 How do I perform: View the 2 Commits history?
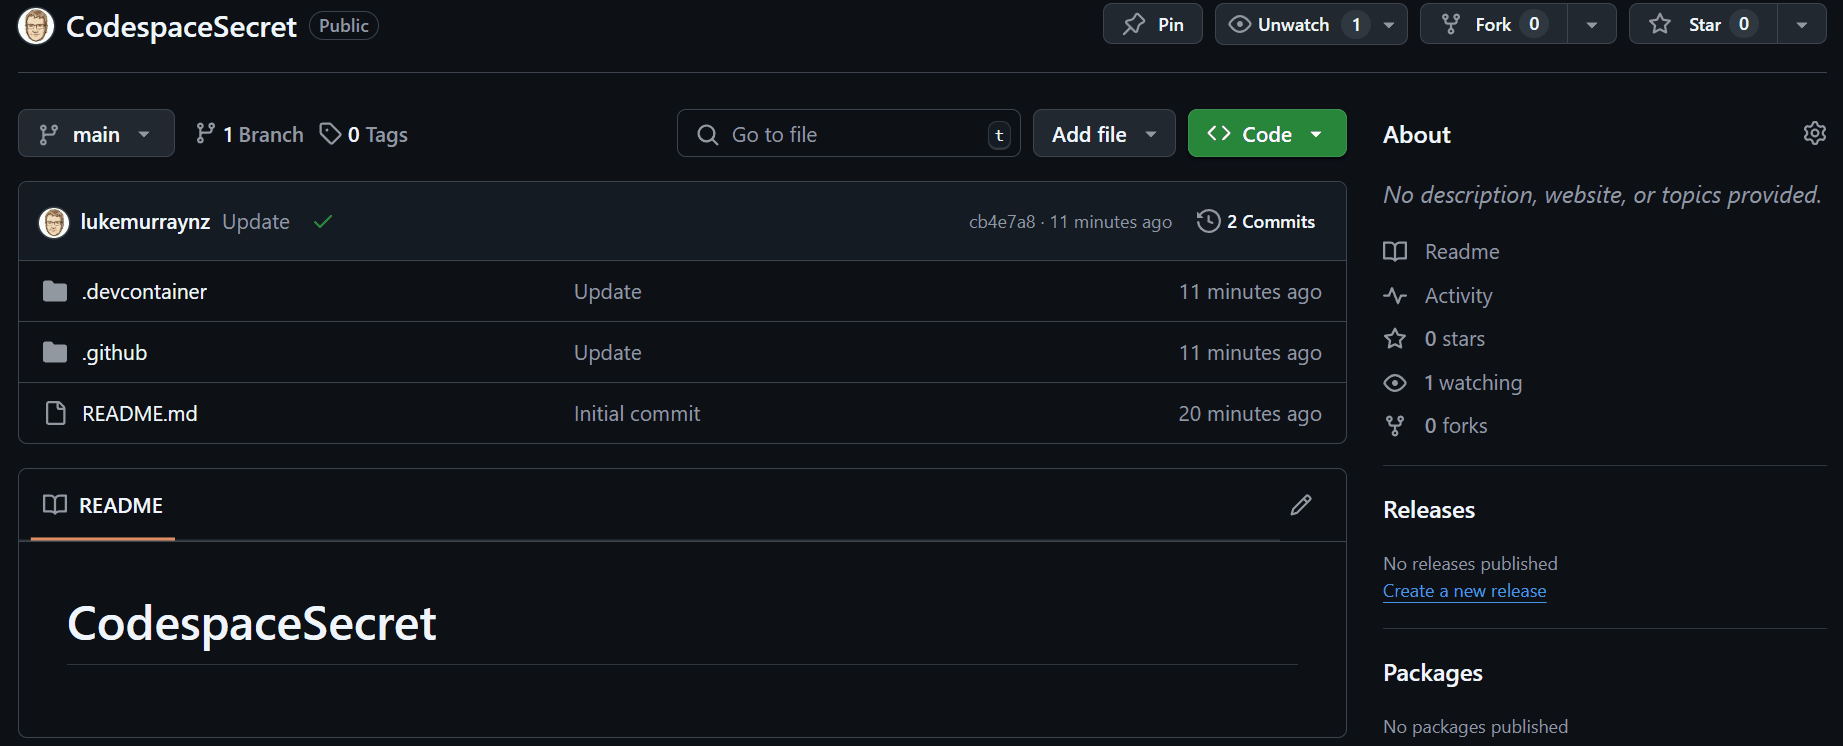(1256, 222)
